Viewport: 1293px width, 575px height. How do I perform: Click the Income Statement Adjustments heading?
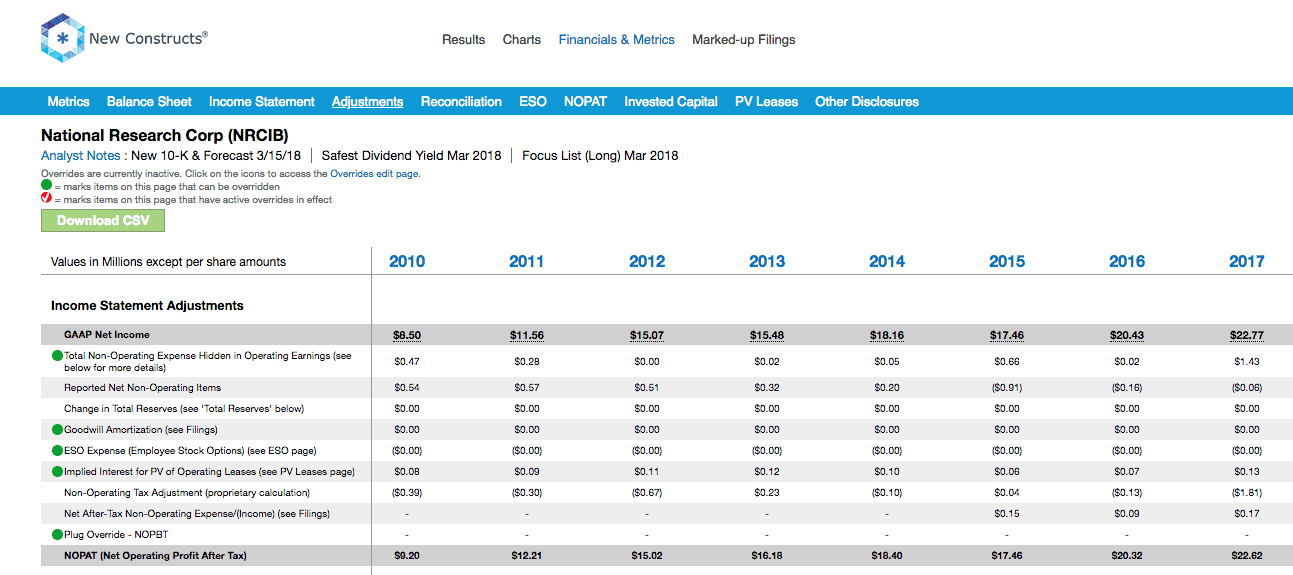147,305
